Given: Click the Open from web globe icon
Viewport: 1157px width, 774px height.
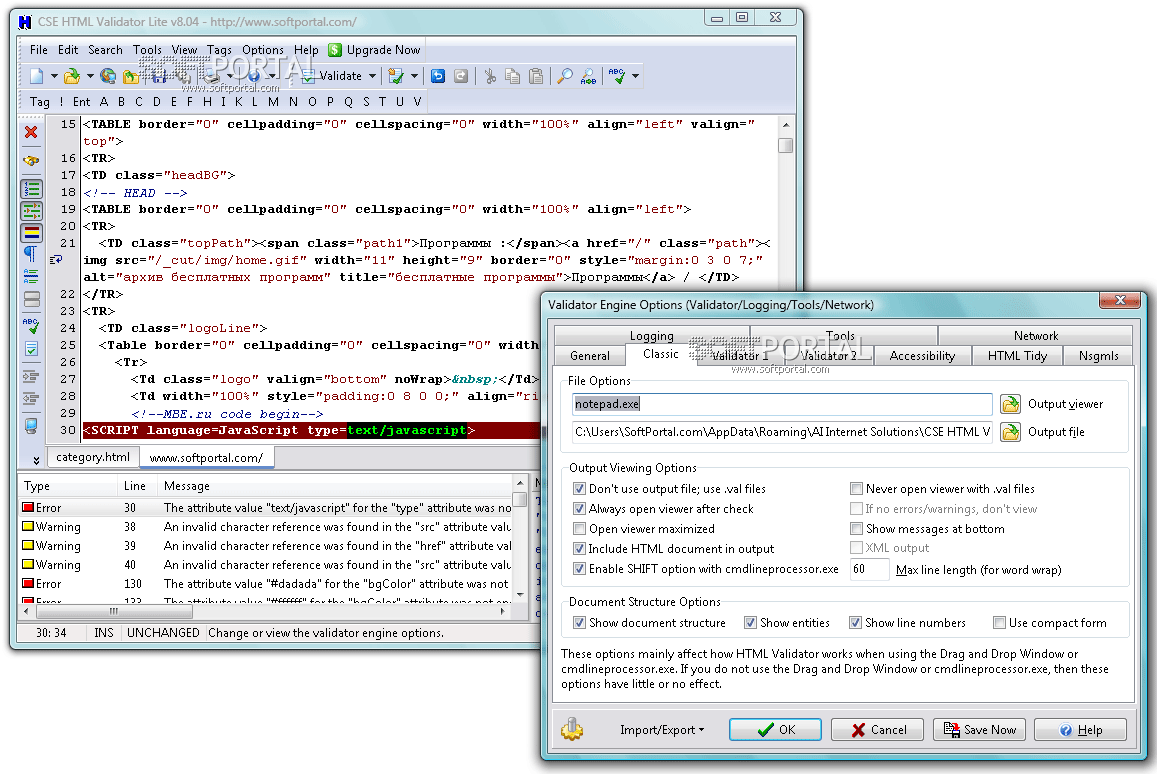Looking at the screenshot, I should click(x=108, y=76).
